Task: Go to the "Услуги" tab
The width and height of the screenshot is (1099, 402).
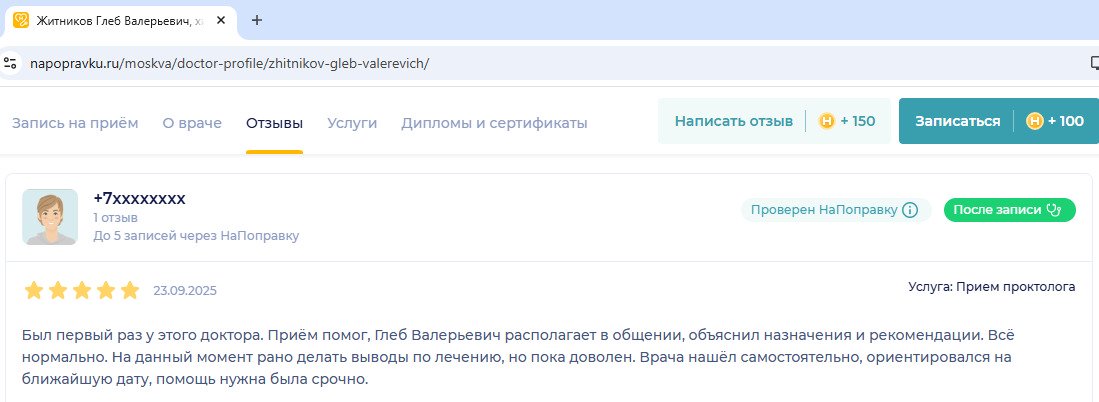Action: (x=352, y=123)
